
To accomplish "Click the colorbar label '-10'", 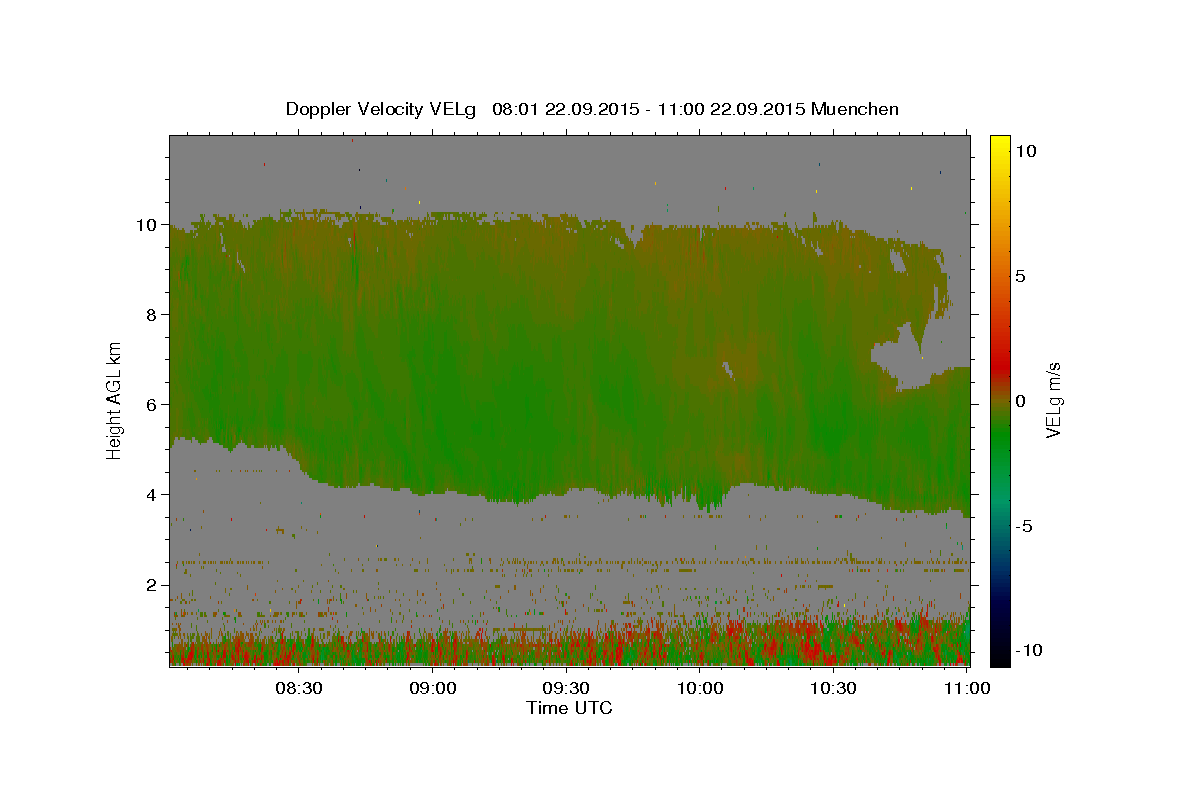I will point(1029,651).
